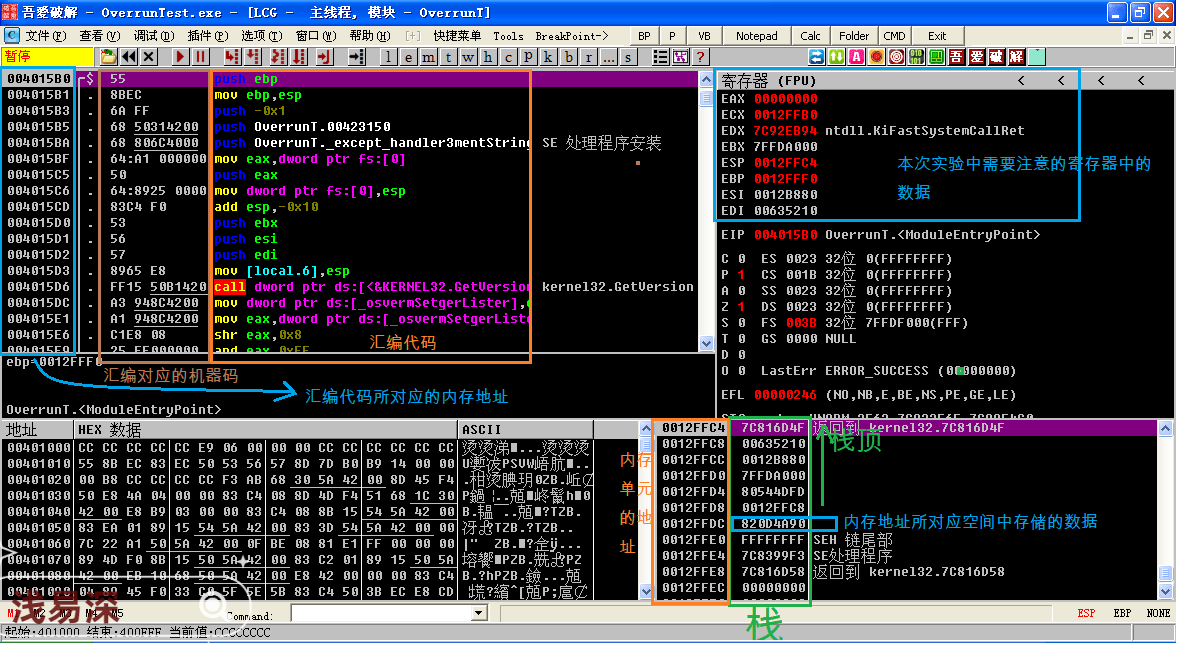The width and height of the screenshot is (1180, 648).
Task: Open the Command box dropdown arrow
Action: pos(479,613)
